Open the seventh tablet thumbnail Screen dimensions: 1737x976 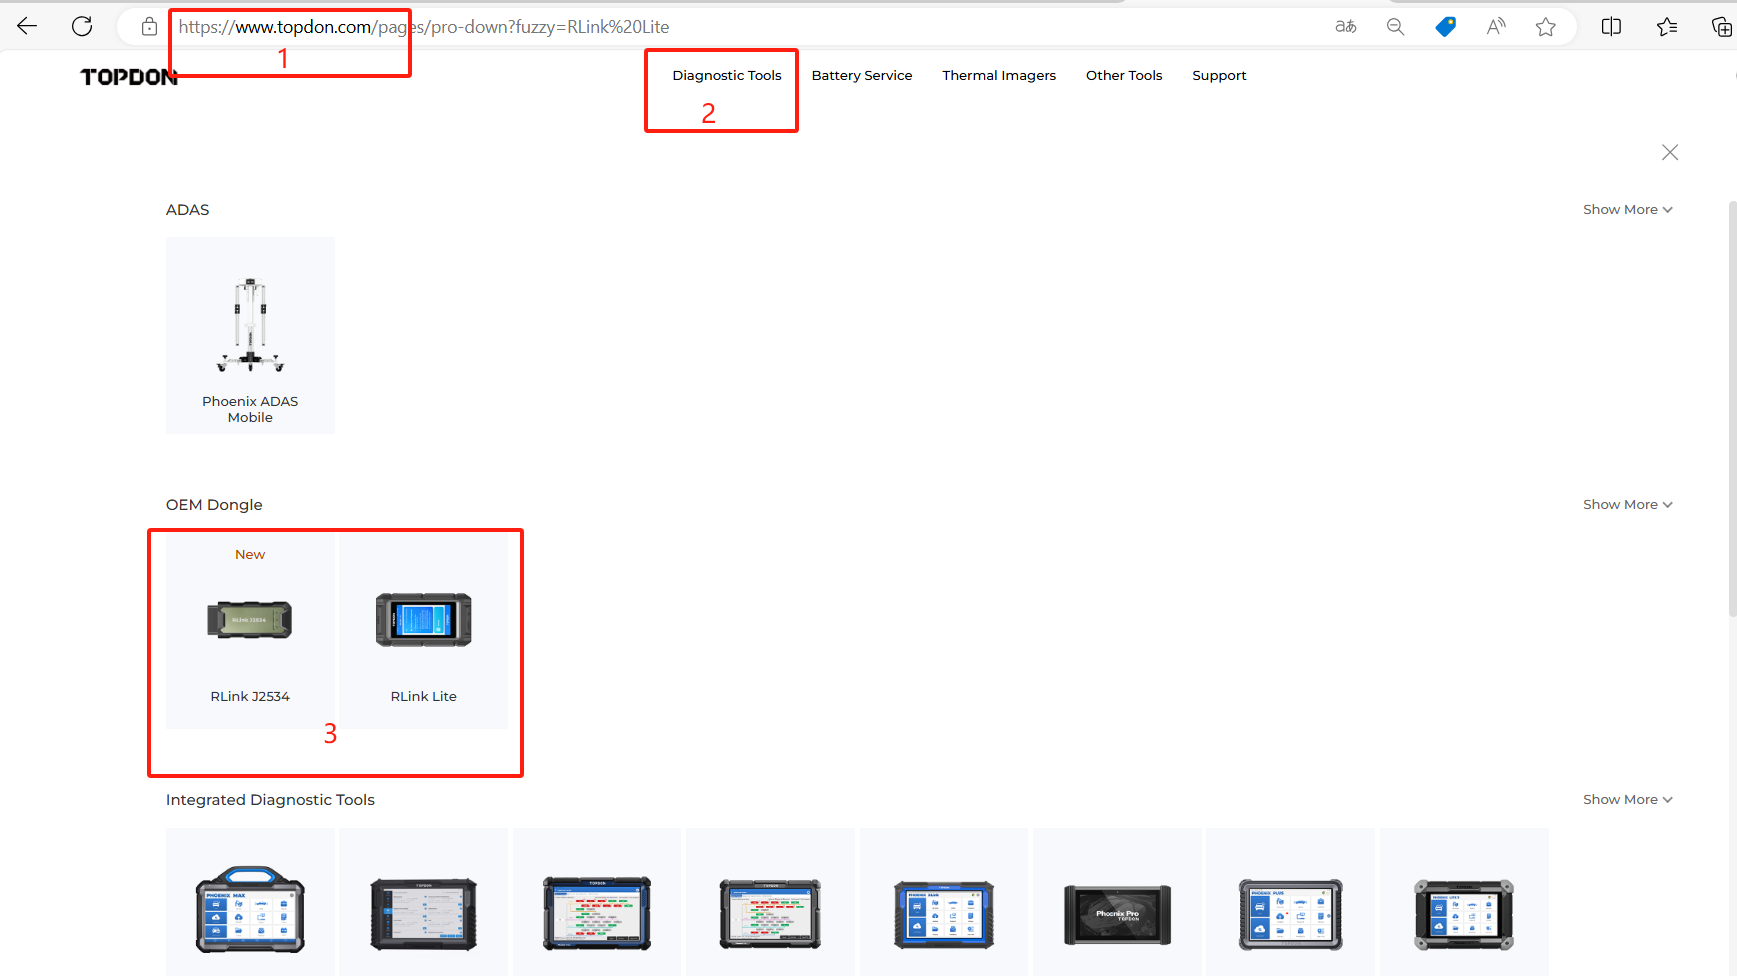tap(1291, 914)
